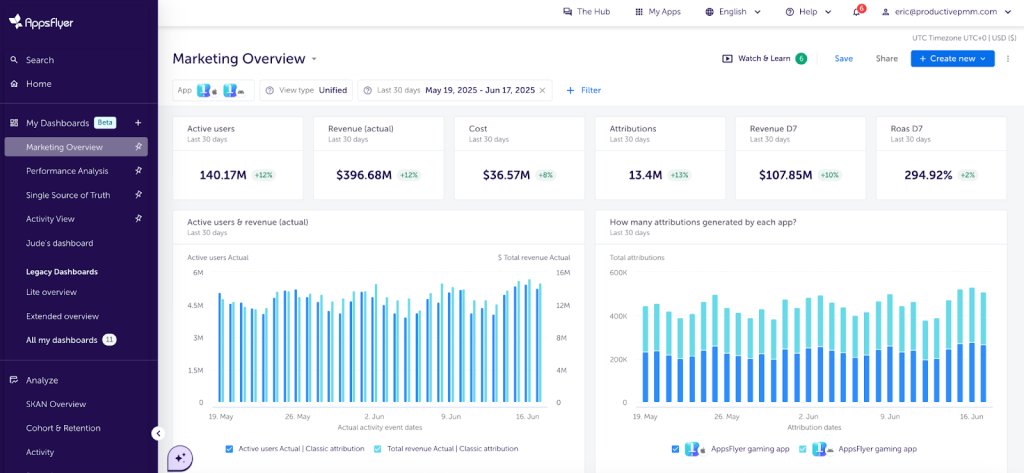The height and width of the screenshot is (473, 1024).
Task: Click the Search field in sidebar
Action: click(40, 60)
